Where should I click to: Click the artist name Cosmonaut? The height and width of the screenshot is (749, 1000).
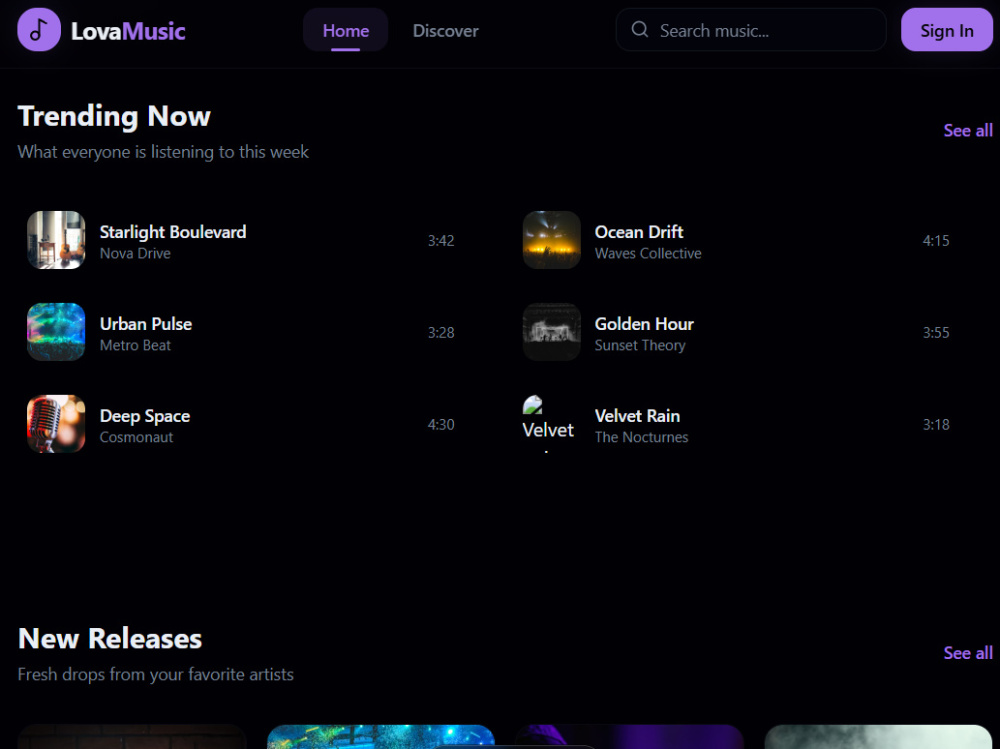136,437
